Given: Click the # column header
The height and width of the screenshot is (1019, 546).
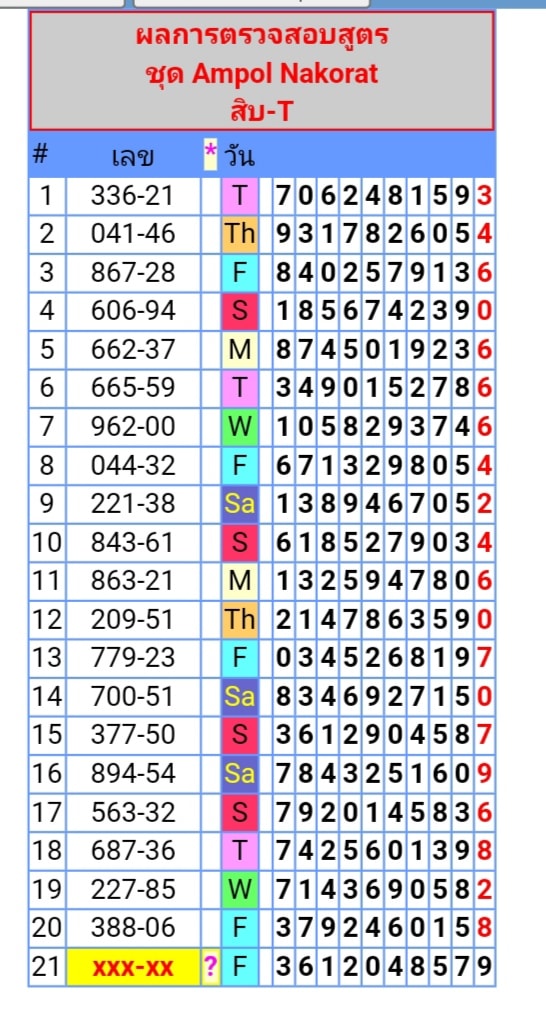Looking at the screenshot, I should click(41, 155).
